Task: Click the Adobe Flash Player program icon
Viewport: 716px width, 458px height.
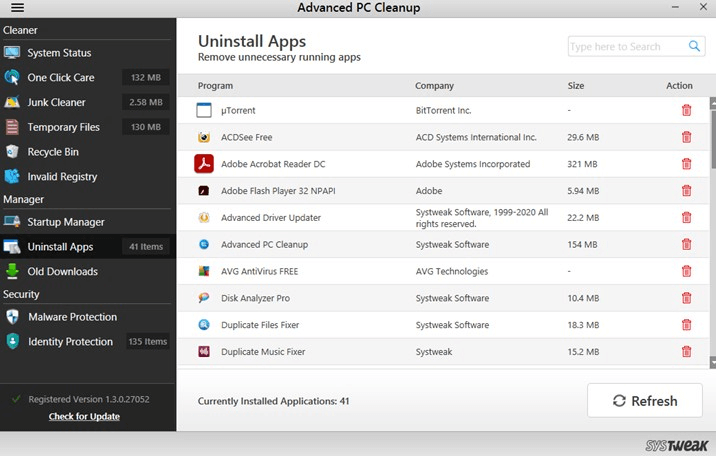Action: coord(204,191)
